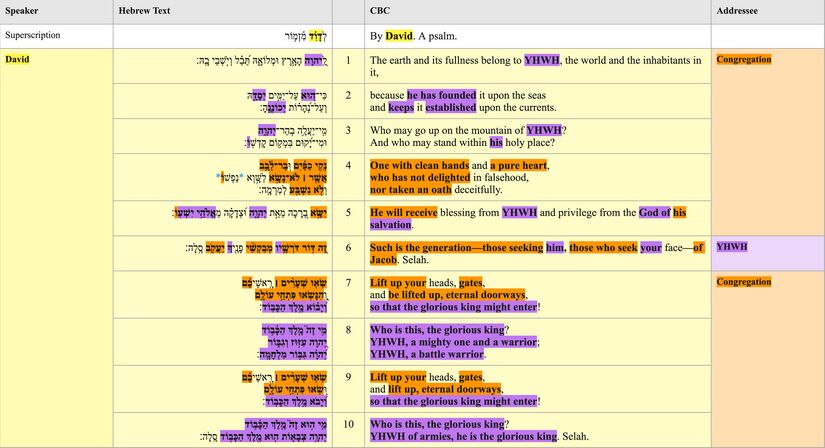
Task: Click verse number 10 cell
Action: coord(347,424)
